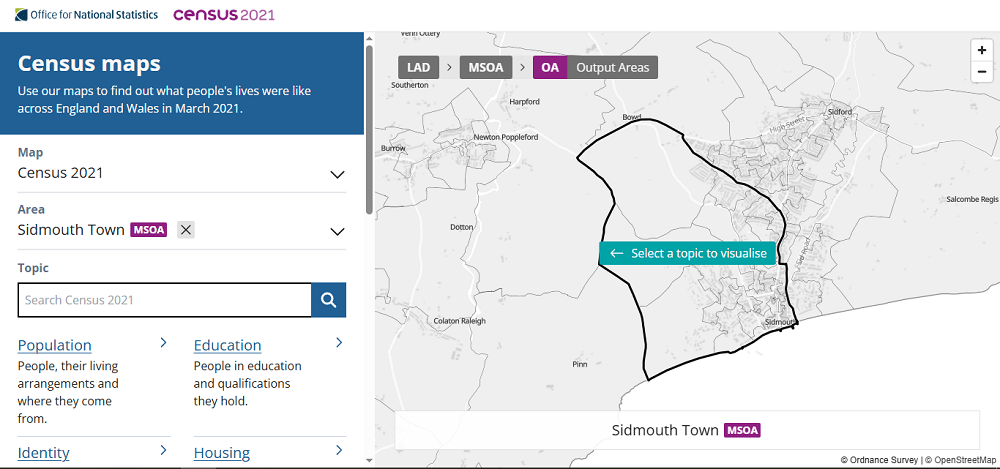Open the Education topic link
Image resolution: width=1000 pixels, height=469 pixels.
tap(227, 345)
